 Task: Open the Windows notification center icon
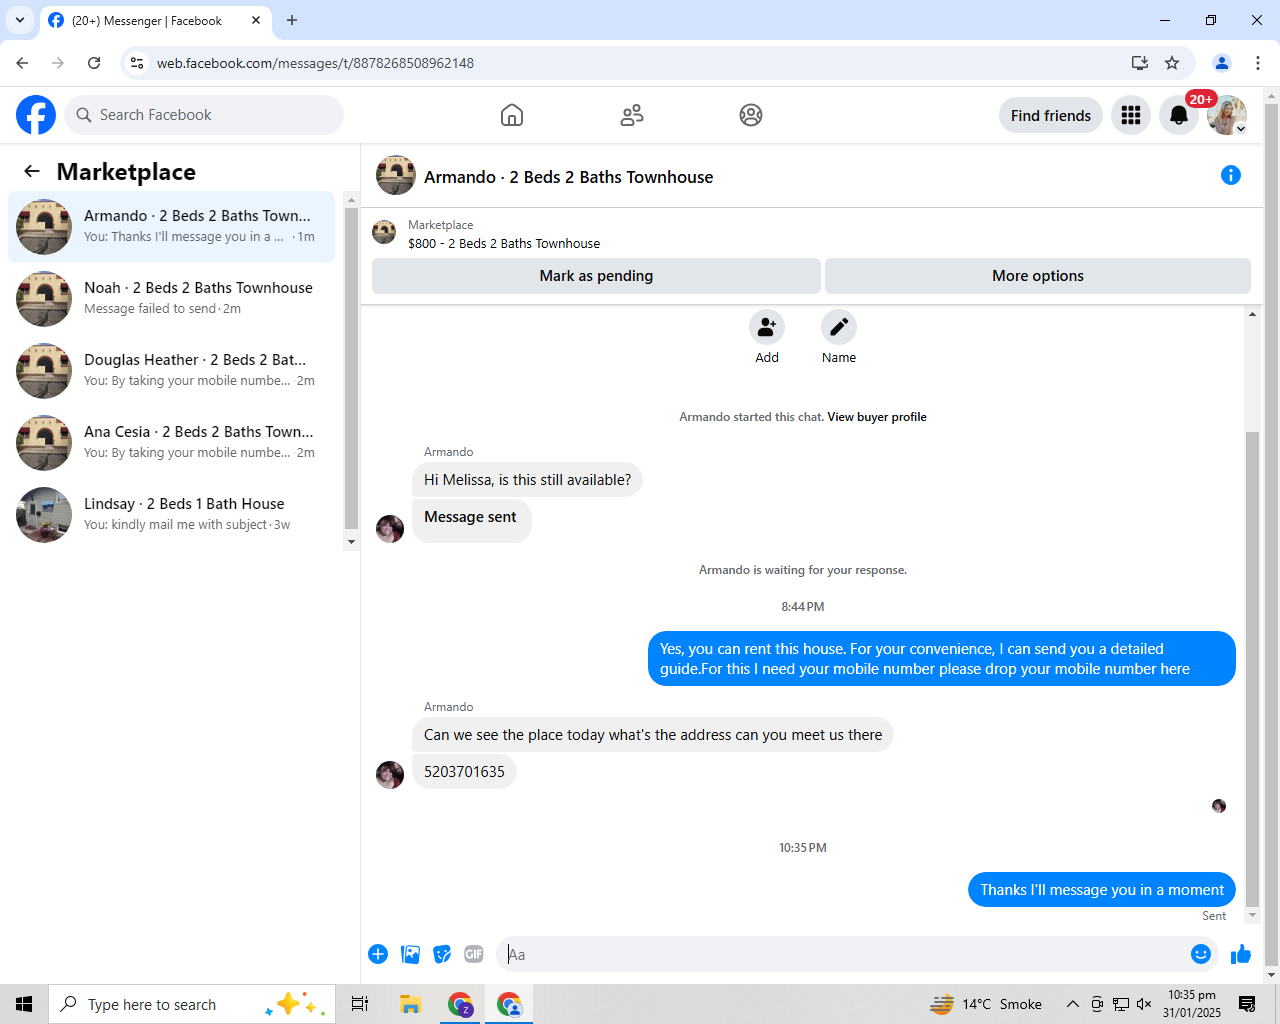(x=1247, y=1004)
